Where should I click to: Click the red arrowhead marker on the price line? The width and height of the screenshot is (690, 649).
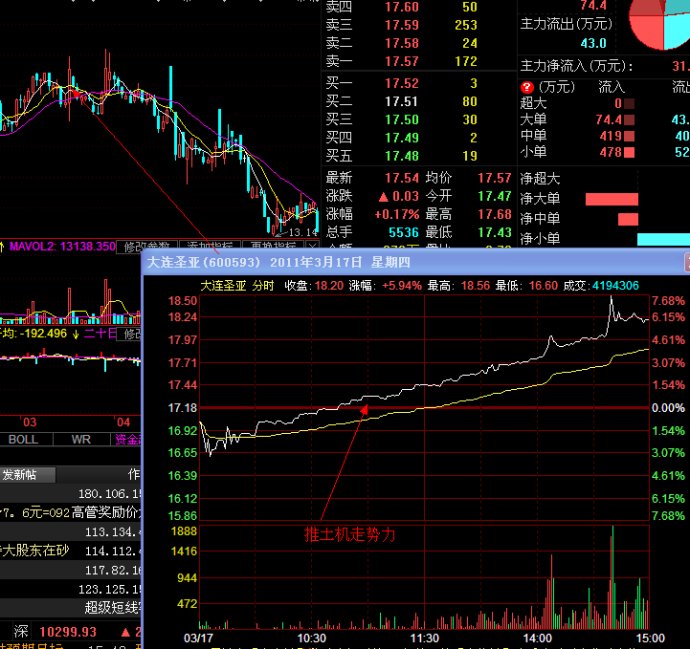coord(364,407)
